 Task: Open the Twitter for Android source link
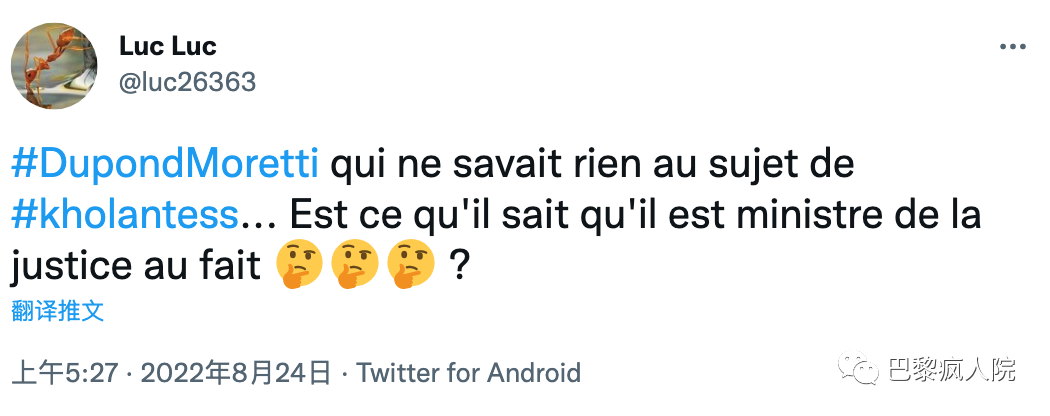coord(468,373)
